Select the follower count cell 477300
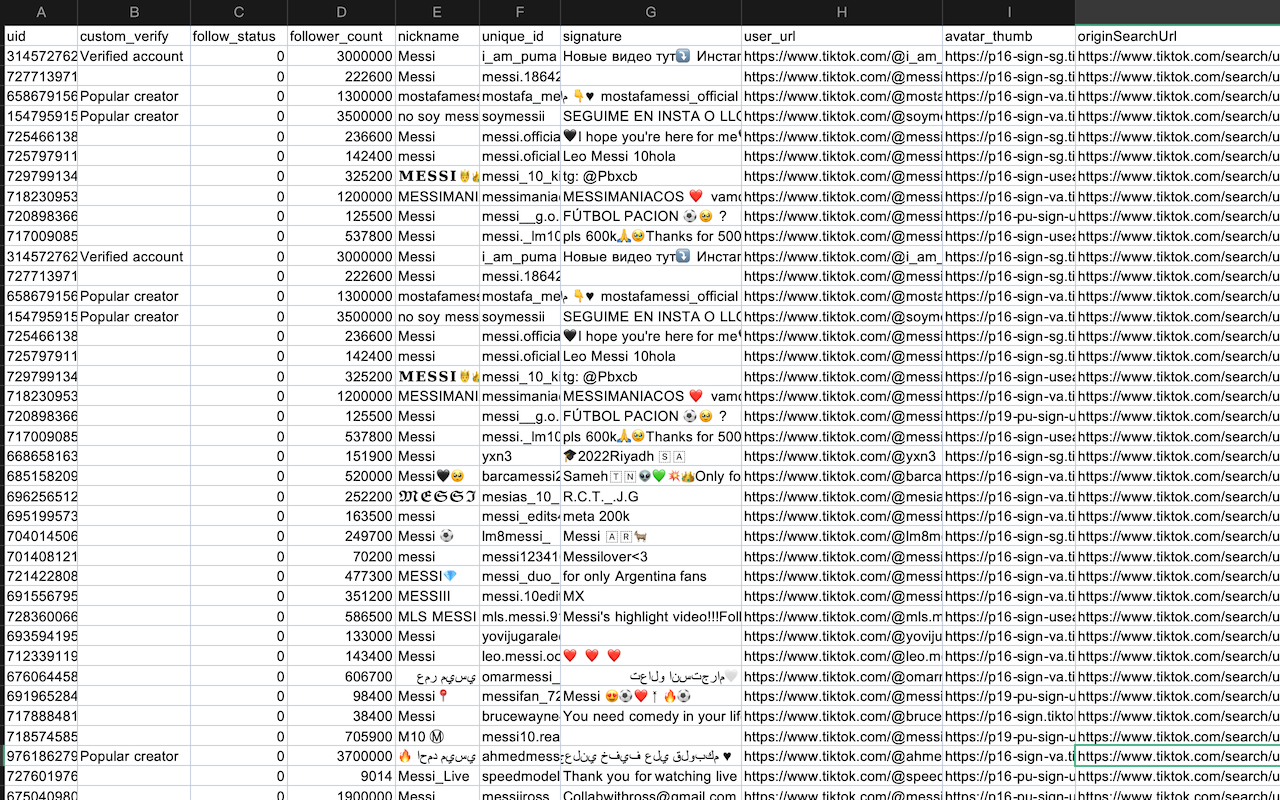The image size is (1280, 800). 342,576
